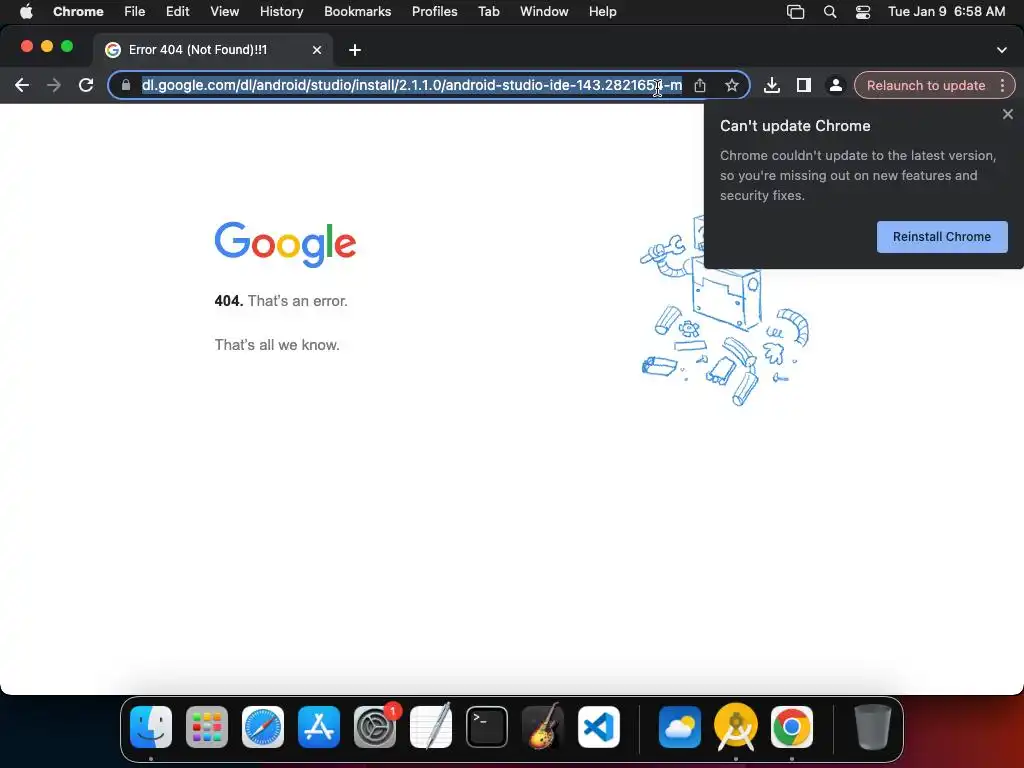The height and width of the screenshot is (768, 1024).
Task: Open System Settings from the Dock
Action: (375, 727)
